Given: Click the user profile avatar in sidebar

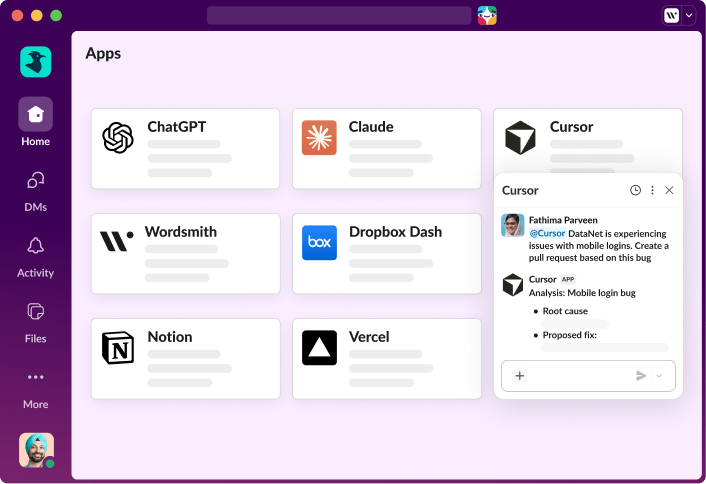Looking at the screenshot, I should click(36, 450).
